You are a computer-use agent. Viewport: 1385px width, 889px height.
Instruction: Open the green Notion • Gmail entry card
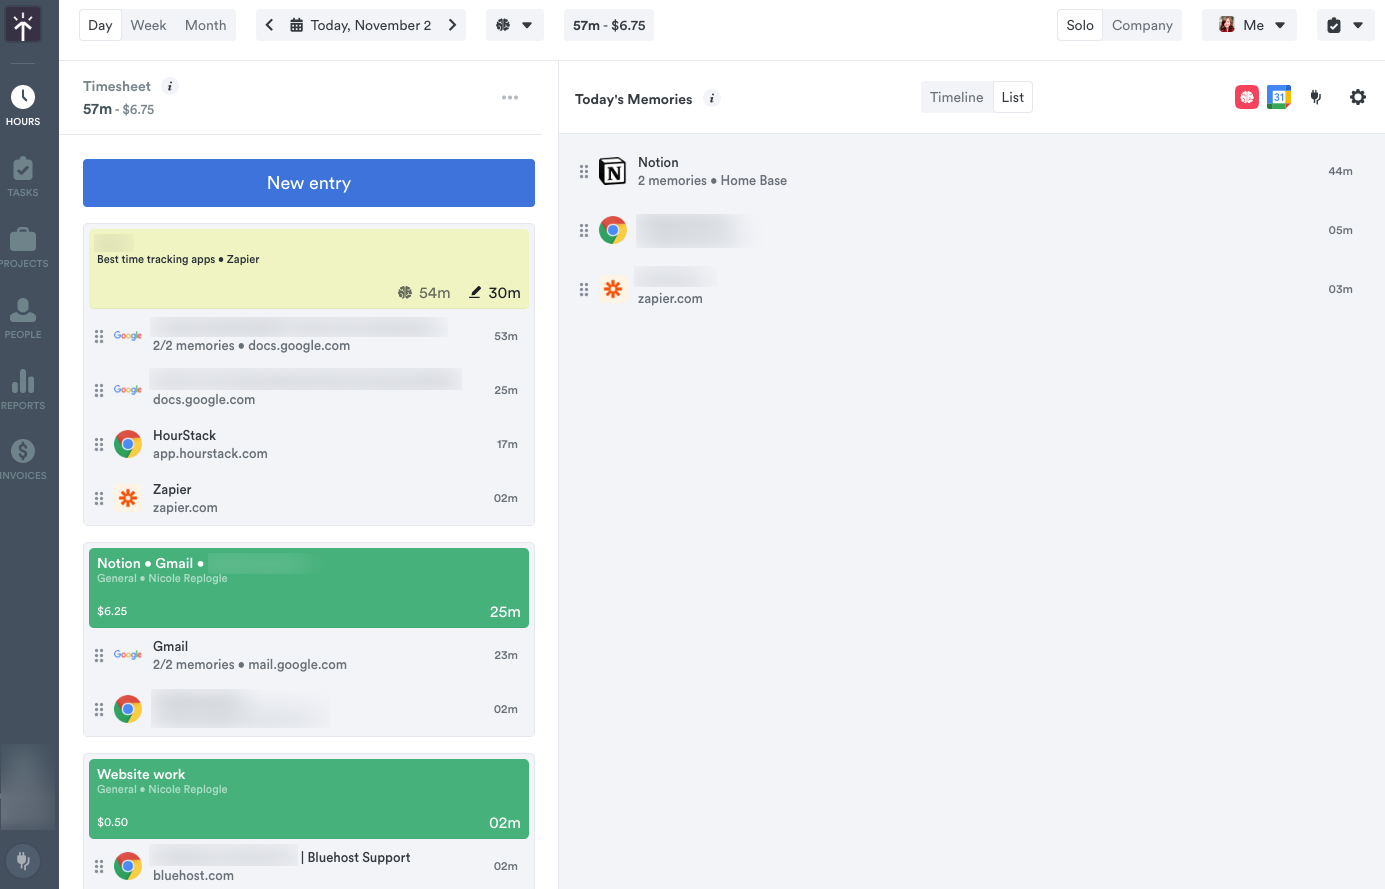click(309, 588)
